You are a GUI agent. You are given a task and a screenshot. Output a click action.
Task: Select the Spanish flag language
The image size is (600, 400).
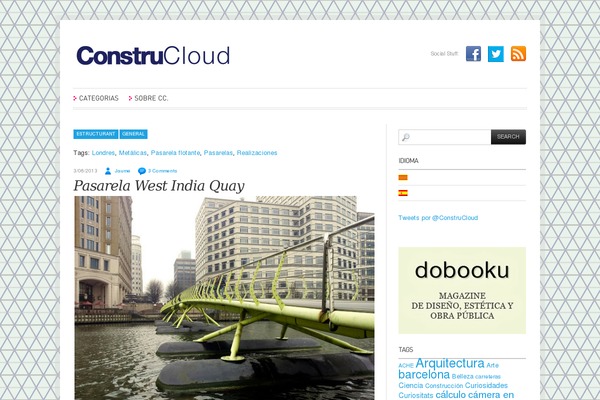pyautogui.click(x=403, y=193)
